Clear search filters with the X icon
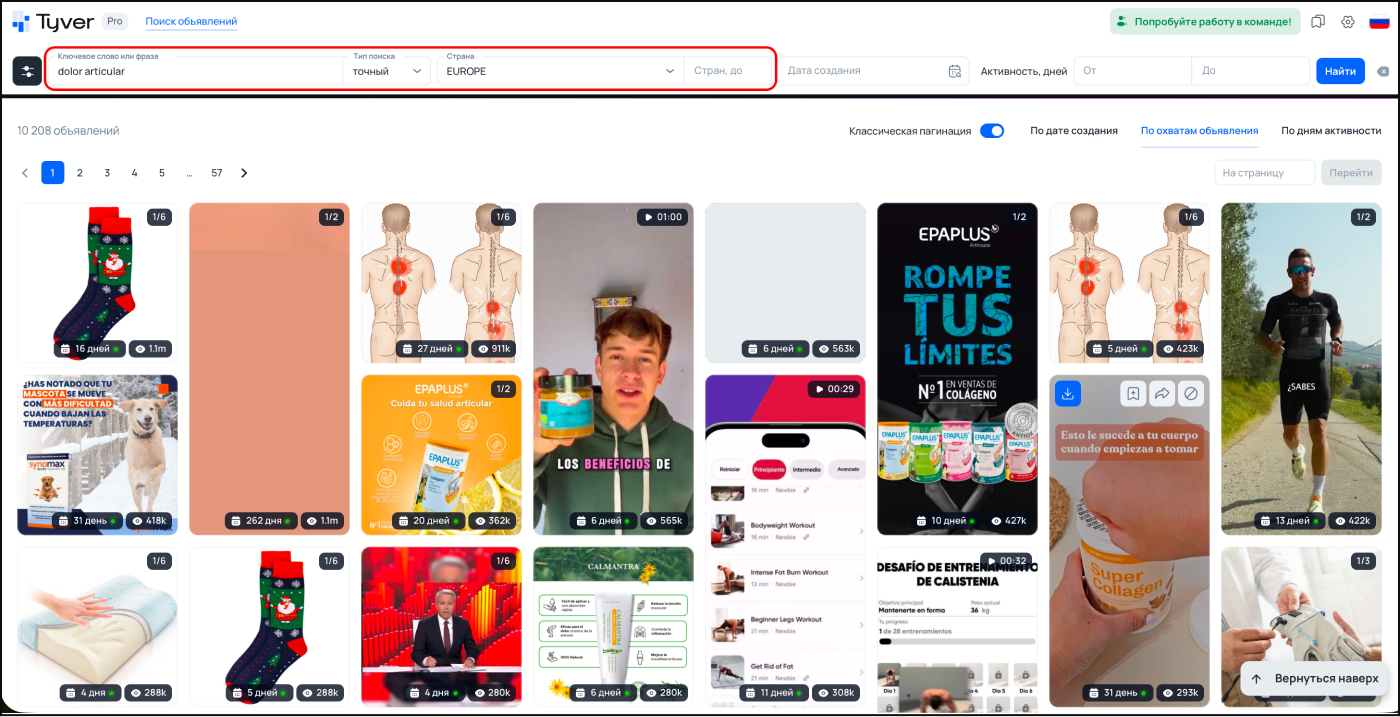Viewport: 1400px width, 717px height. [x=1382, y=71]
